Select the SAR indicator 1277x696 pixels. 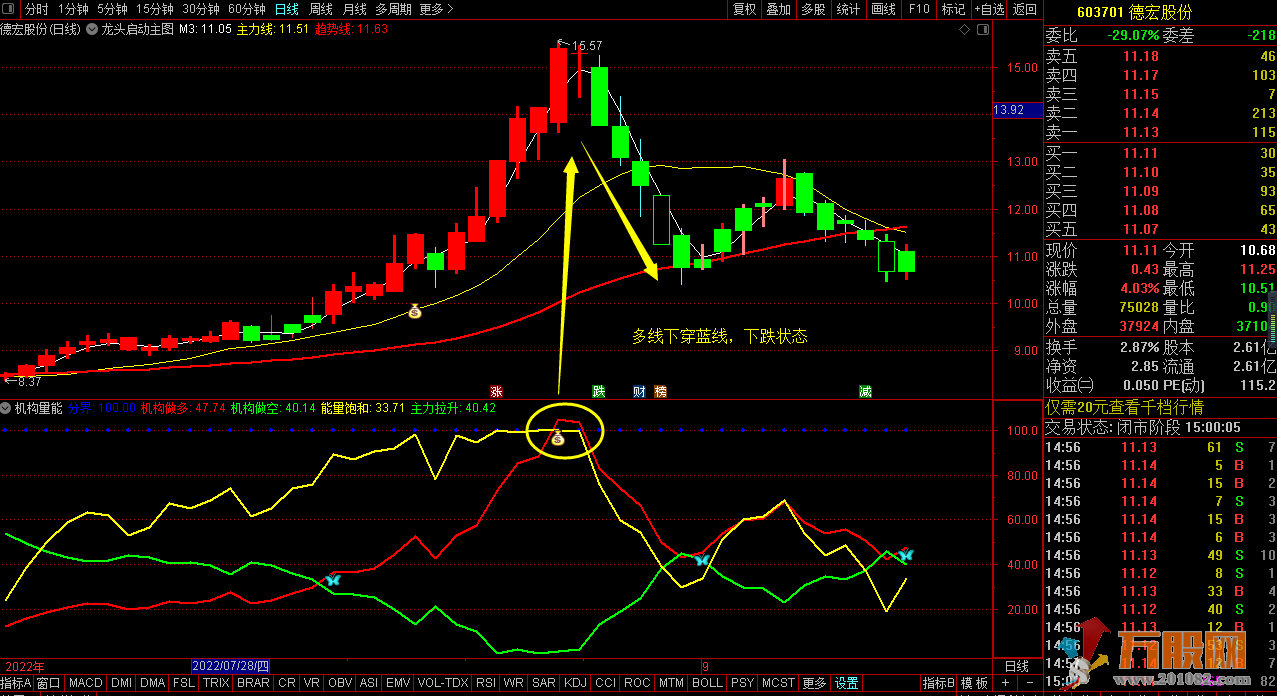click(x=544, y=683)
